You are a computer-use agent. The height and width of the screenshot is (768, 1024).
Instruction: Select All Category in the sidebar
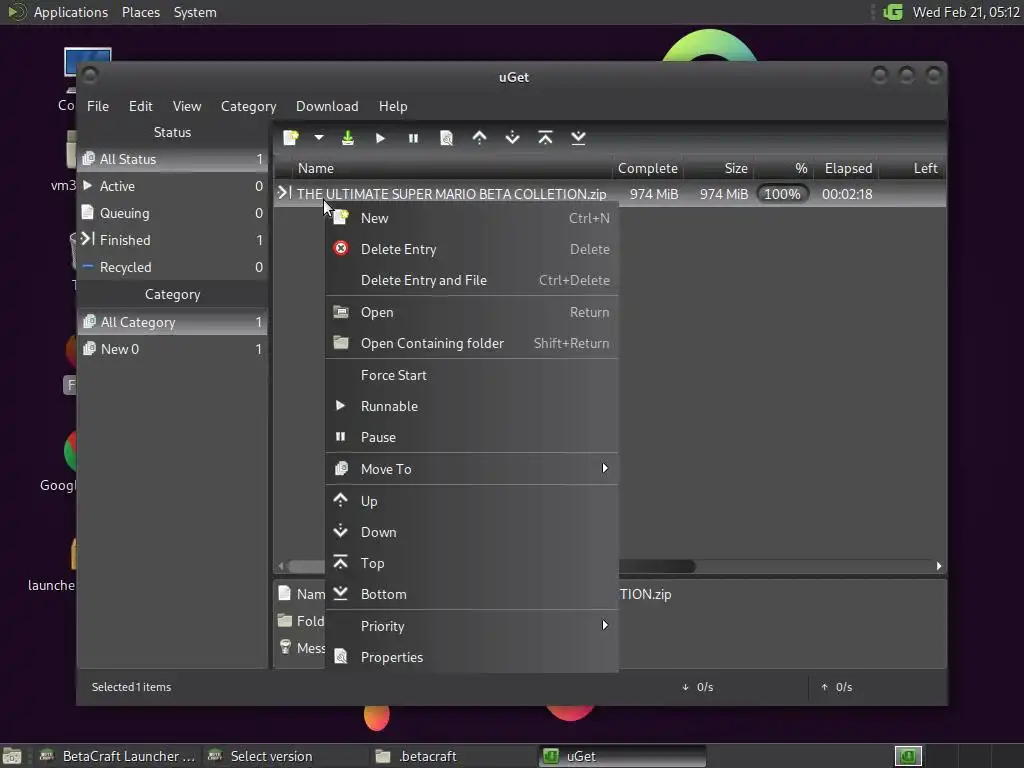[172, 322]
